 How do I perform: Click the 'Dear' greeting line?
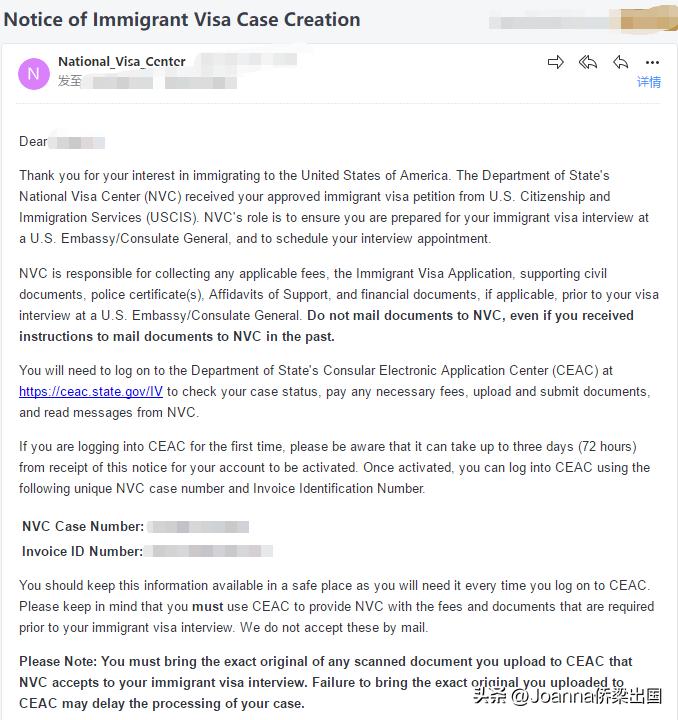[33, 142]
